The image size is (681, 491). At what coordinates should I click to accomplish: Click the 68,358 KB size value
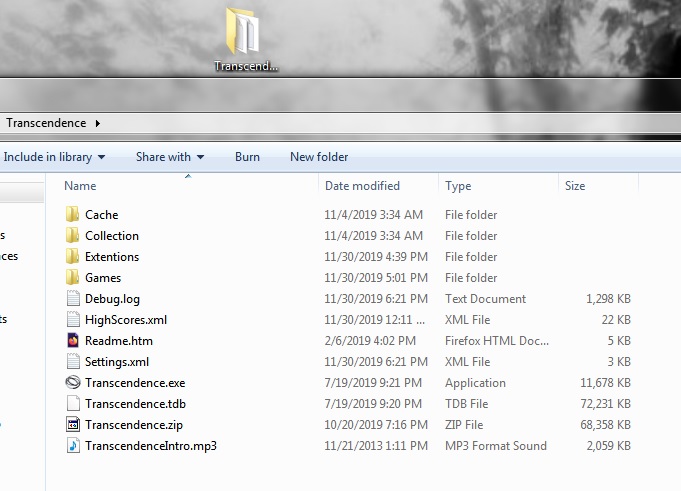[x=605, y=425]
